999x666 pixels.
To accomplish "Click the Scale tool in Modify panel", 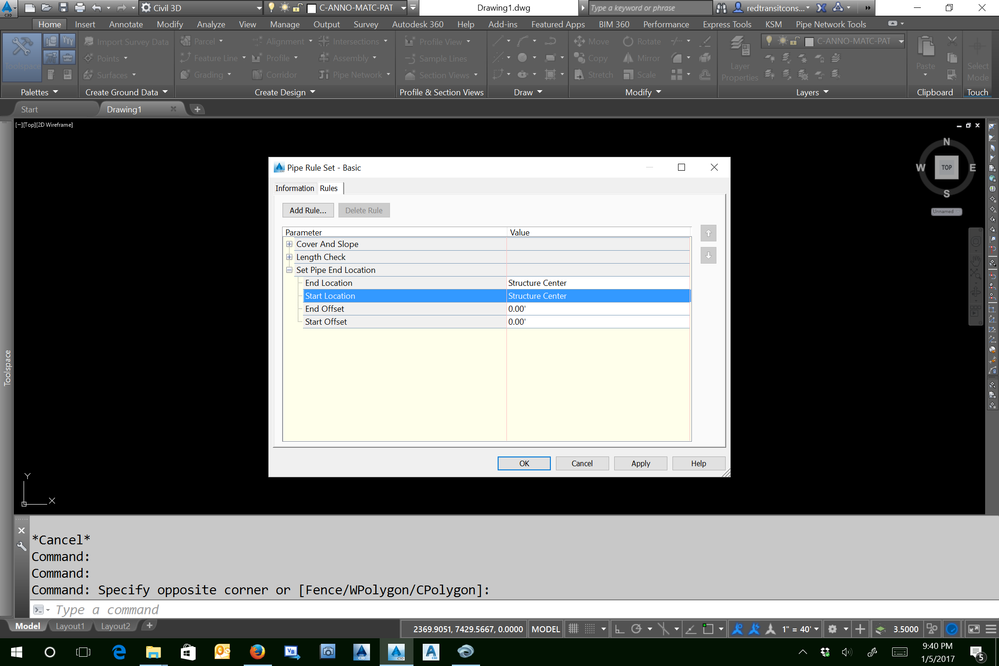I will (639, 75).
